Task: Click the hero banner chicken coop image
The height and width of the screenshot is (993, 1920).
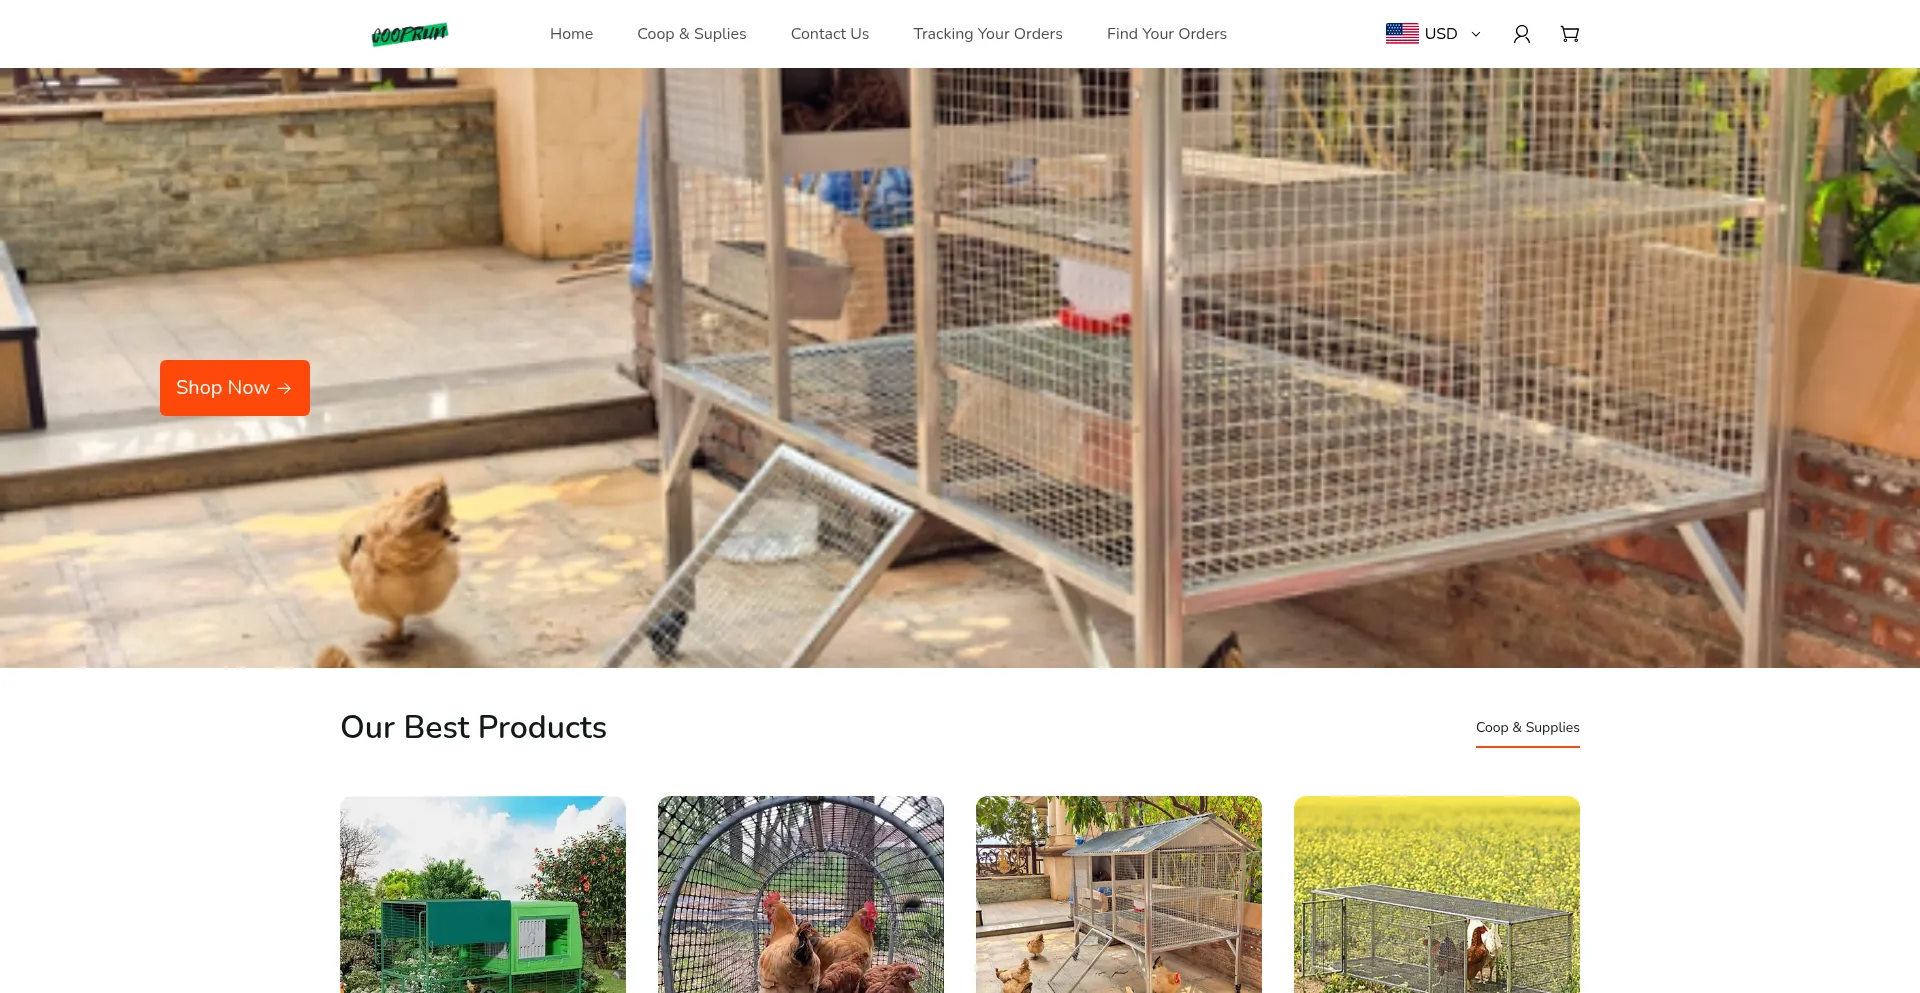Action: click(960, 368)
